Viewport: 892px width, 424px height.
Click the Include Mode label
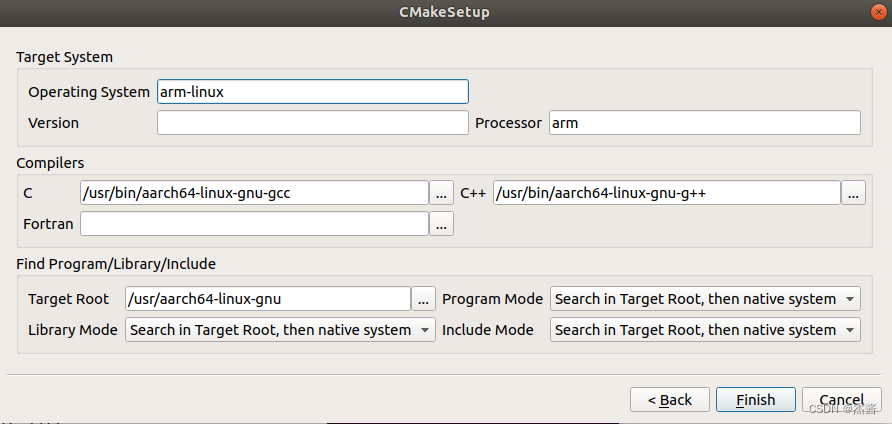click(x=488, y=330)
